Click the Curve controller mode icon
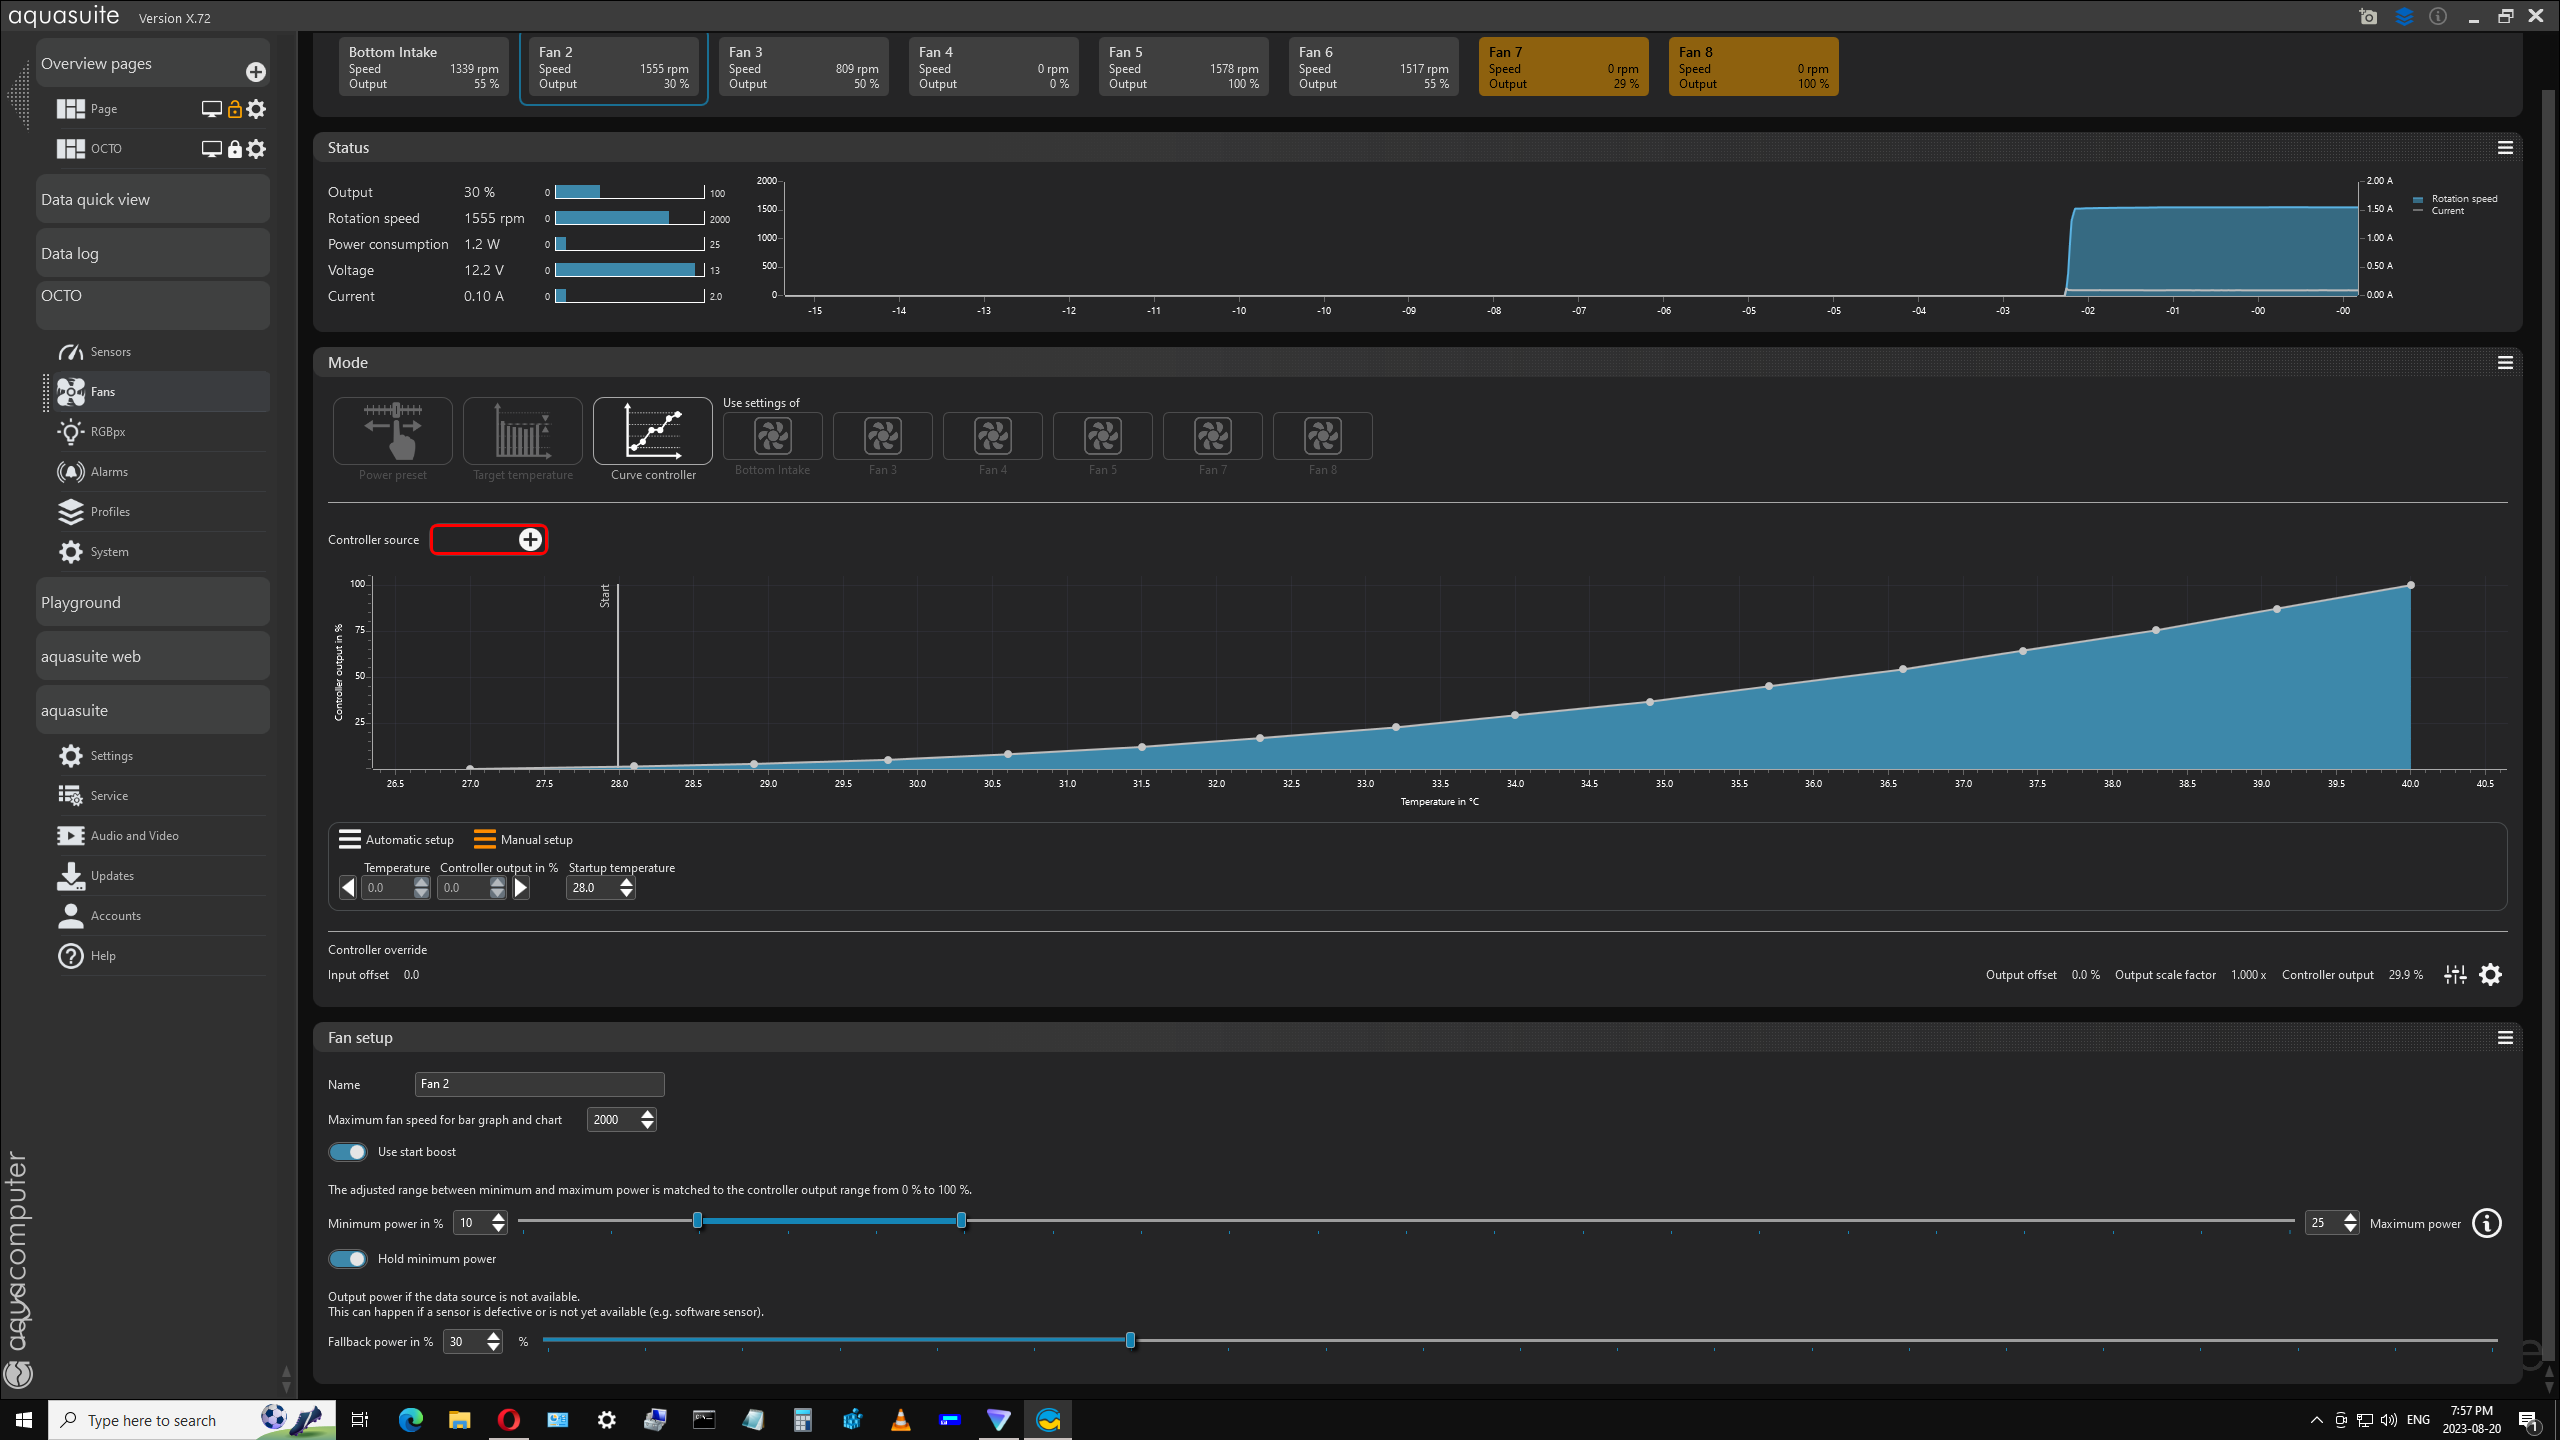This screenshot has height=1440, width=2560. [652, 431]
